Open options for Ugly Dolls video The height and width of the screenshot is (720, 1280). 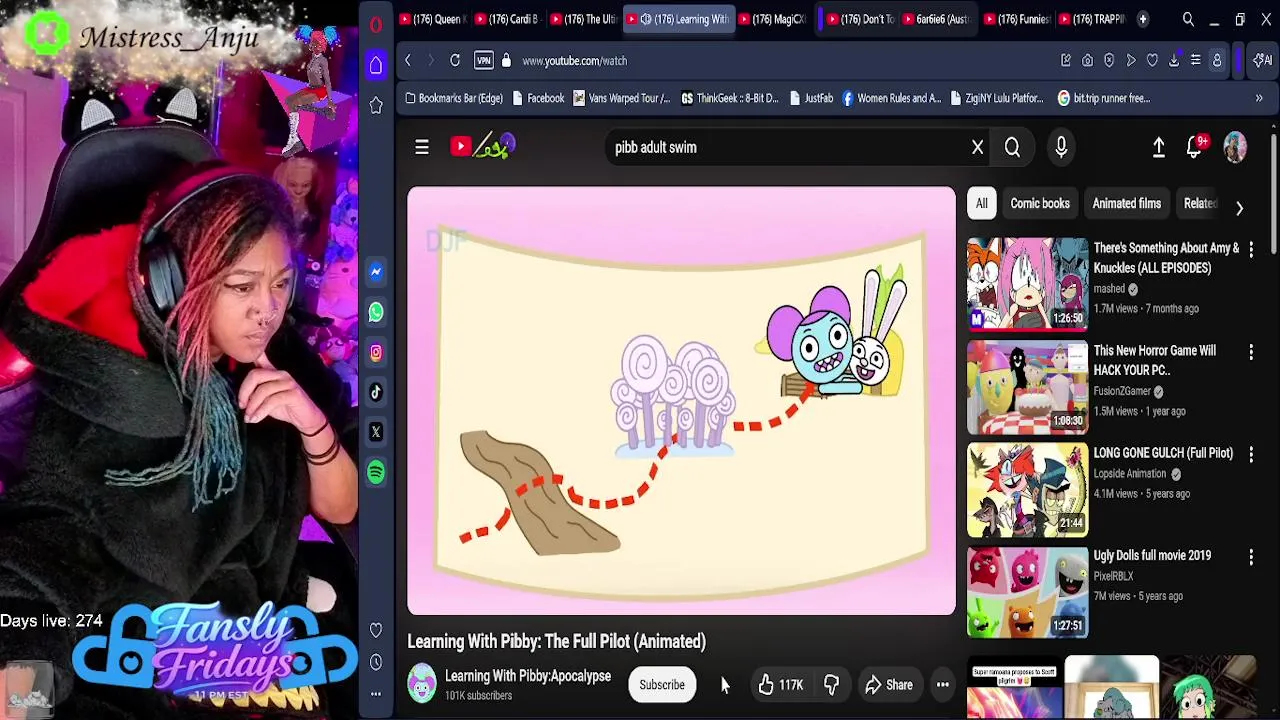1251,557
